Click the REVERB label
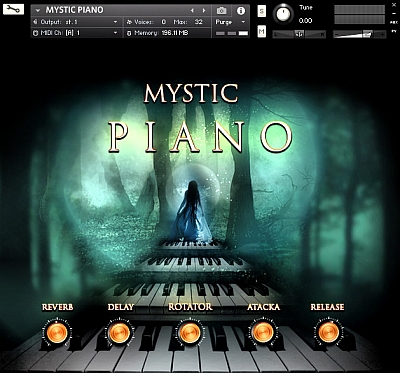Screen dimensions: 400x373 coord(57,307)
